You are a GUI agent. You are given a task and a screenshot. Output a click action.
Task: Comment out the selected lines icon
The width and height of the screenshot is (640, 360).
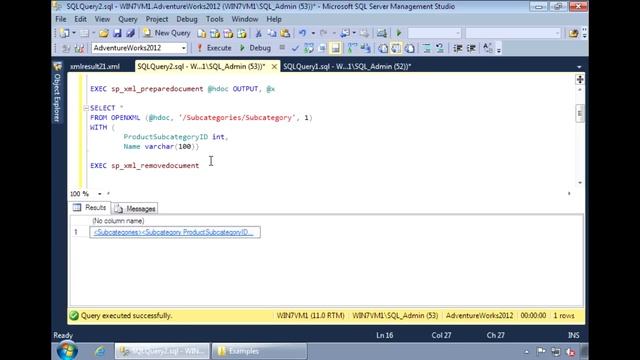[x=427, y=48]
